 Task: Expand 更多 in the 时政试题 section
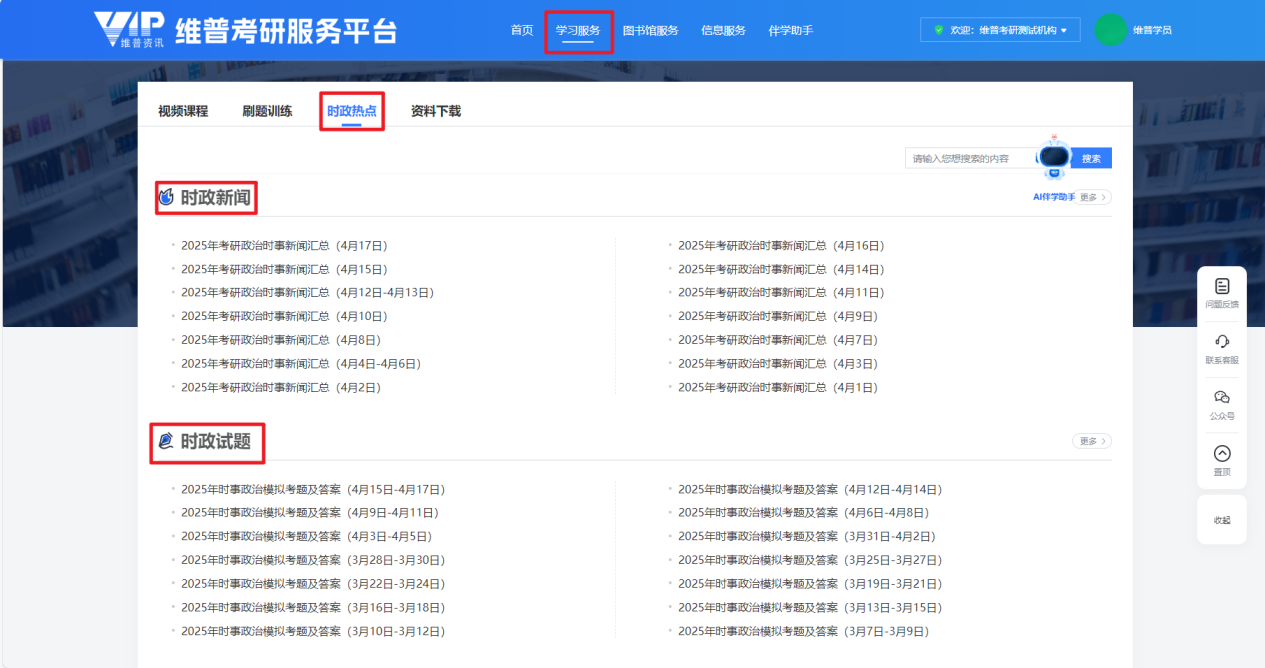1091,441
